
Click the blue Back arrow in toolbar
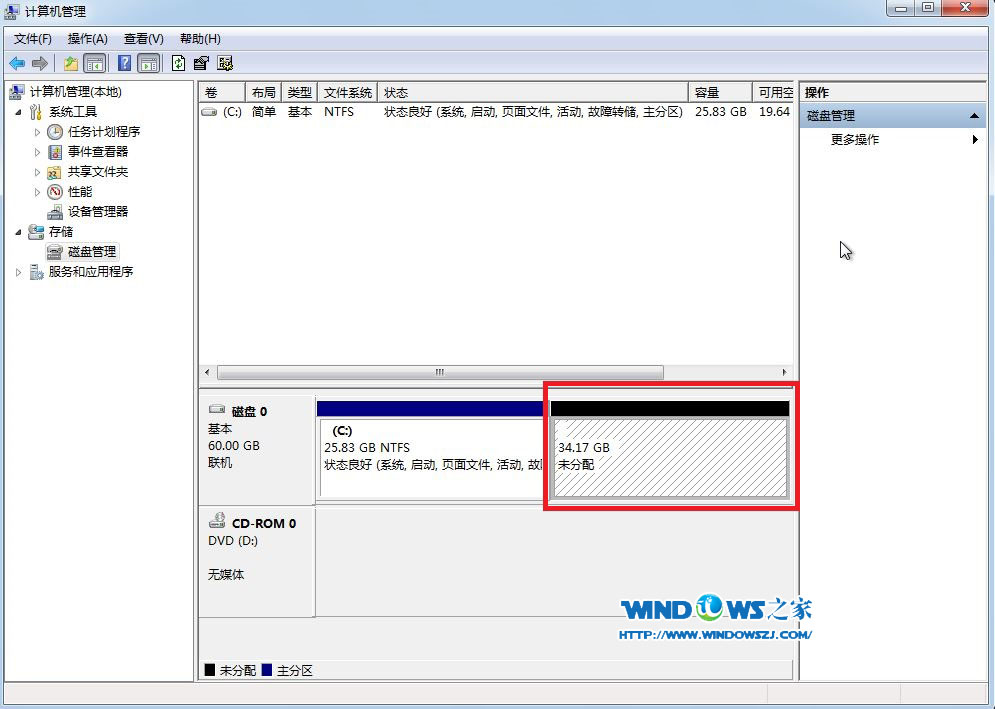[17, 63]
